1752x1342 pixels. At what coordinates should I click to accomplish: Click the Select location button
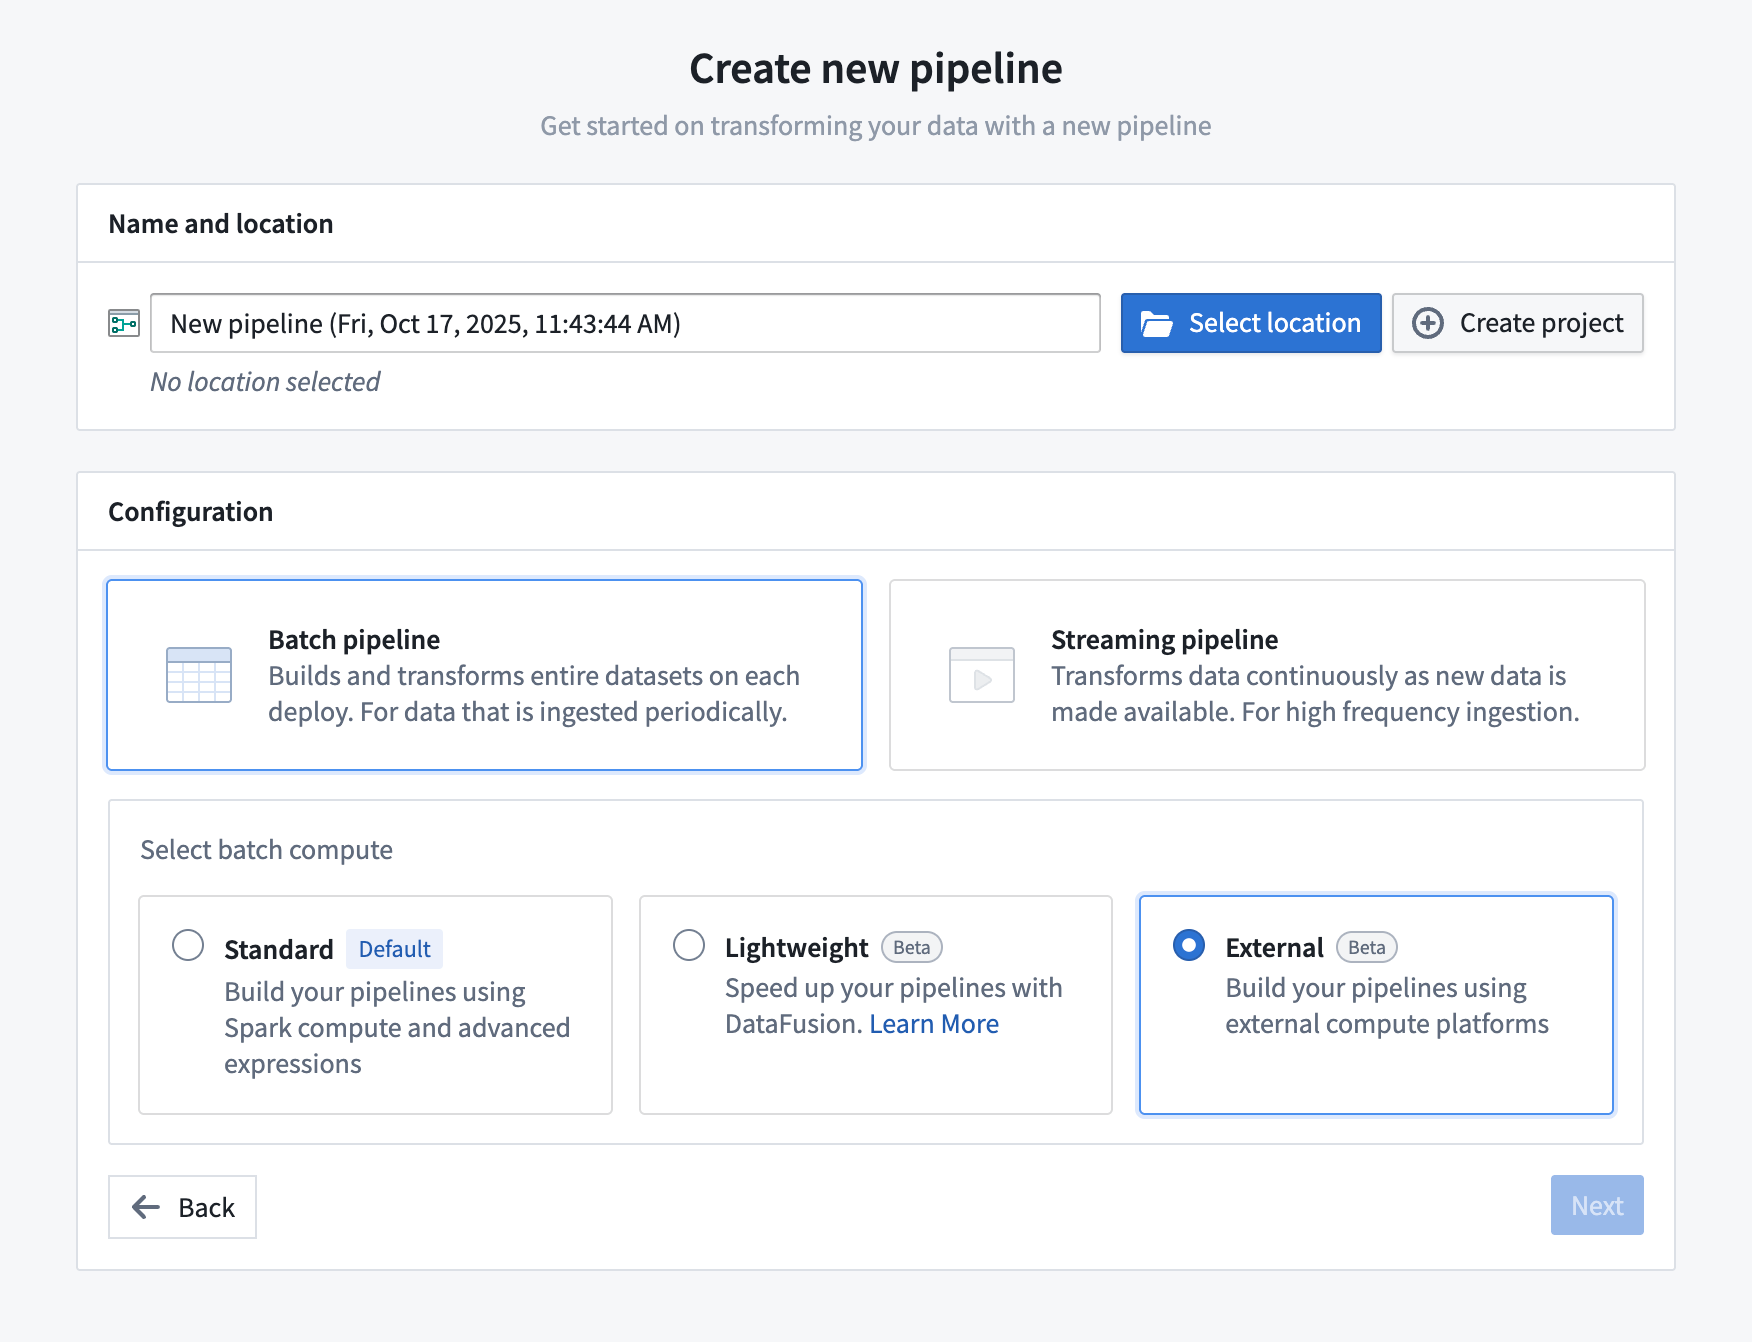click(x=1250, y=322)
